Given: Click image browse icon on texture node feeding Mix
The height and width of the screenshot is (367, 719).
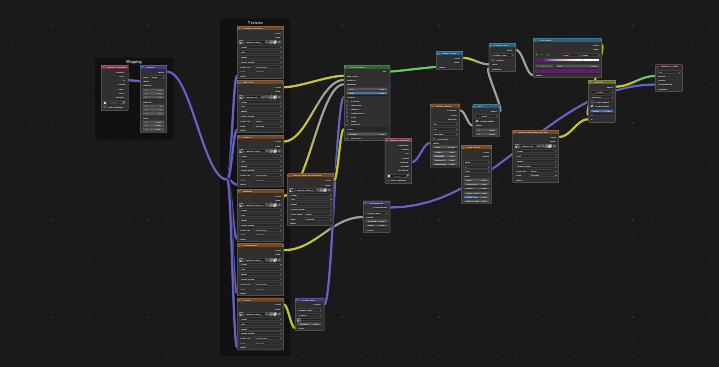Looking at the screenshot, I should 517,146.
